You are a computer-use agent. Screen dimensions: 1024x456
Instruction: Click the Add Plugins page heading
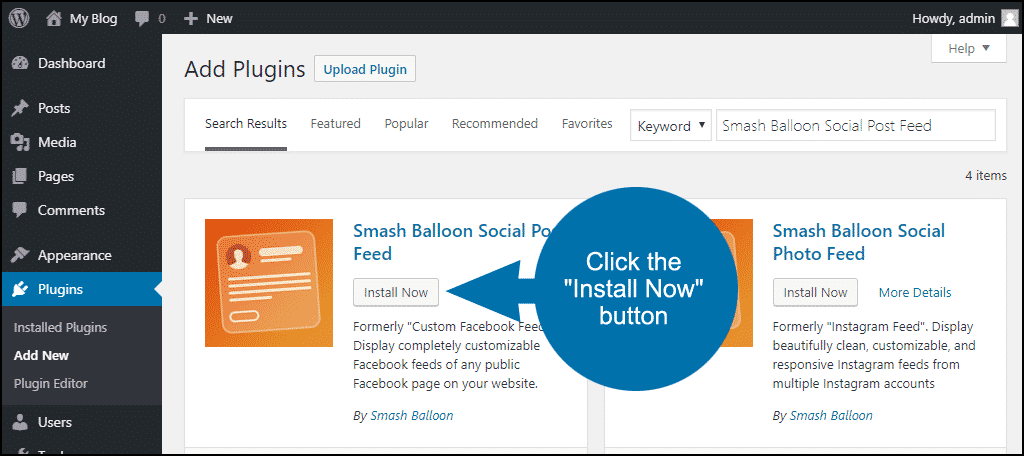tap(245, 69)
